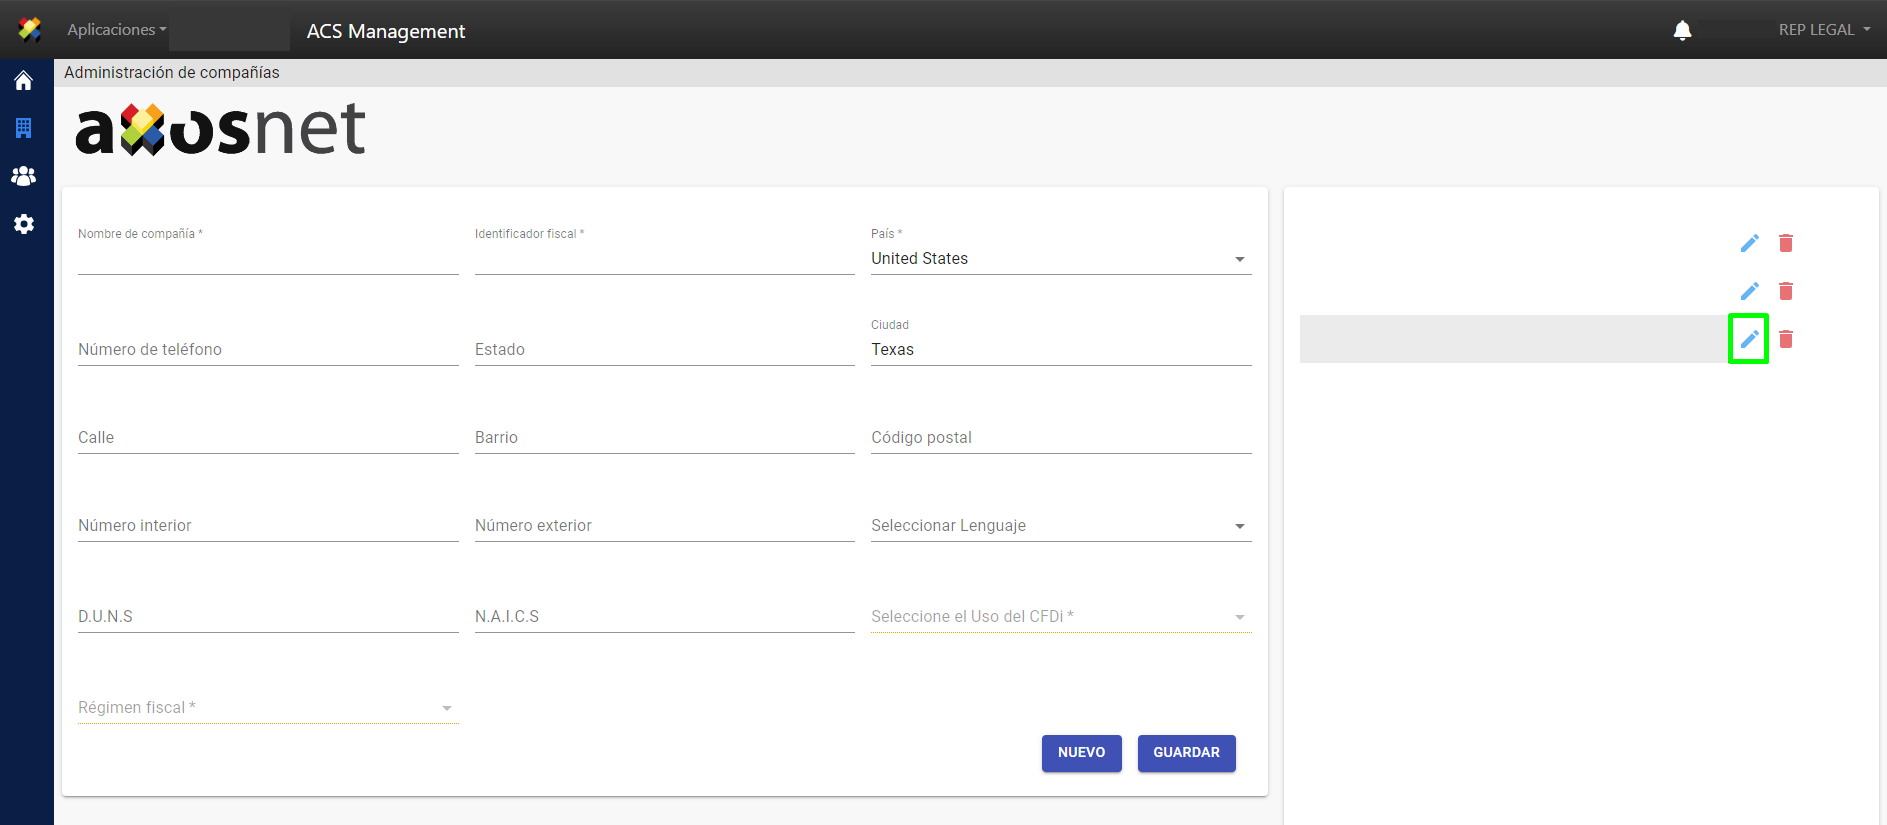Remove the highlighted company with the trash icon
Image resolution: width=1887 pixels, height=825 pixels.
[x=1785, y=339]
